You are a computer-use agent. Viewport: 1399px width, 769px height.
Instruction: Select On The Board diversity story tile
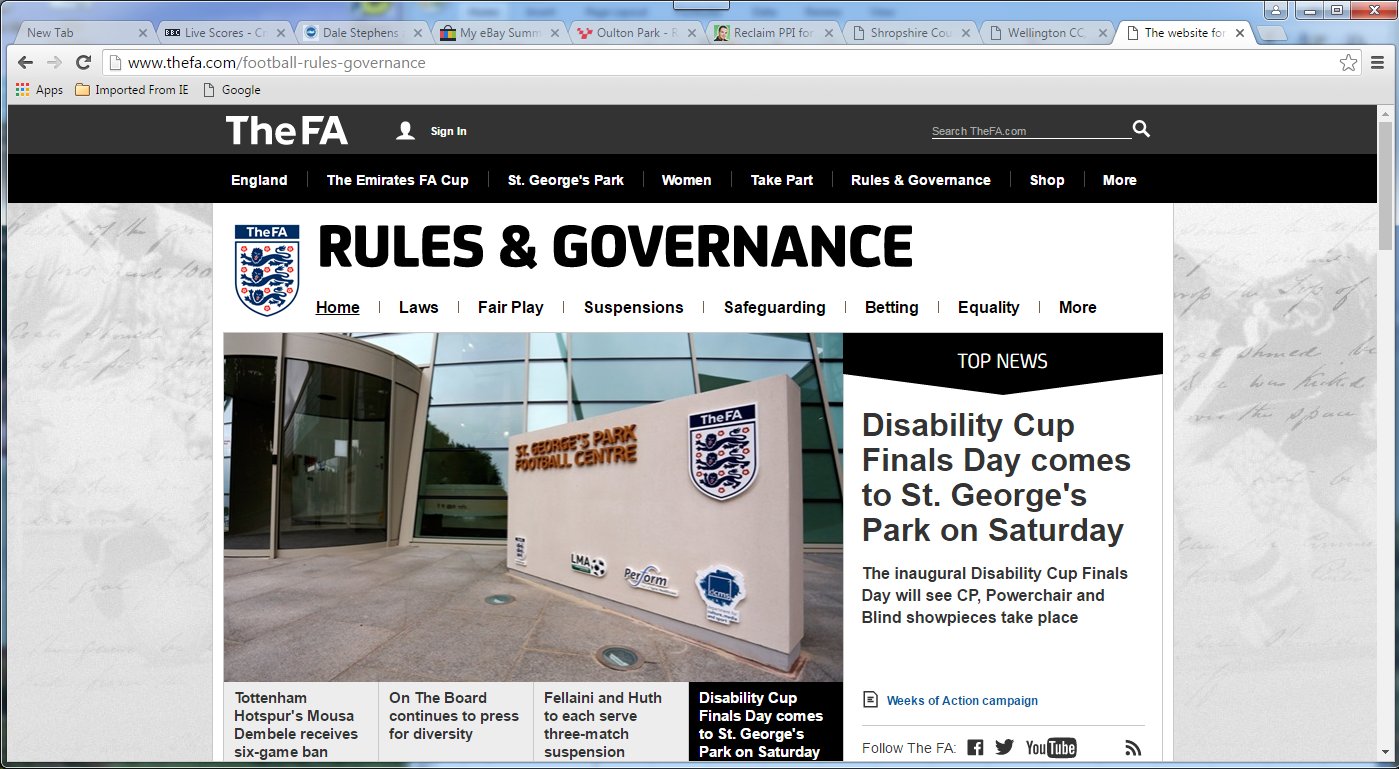[x=456, y=722]
